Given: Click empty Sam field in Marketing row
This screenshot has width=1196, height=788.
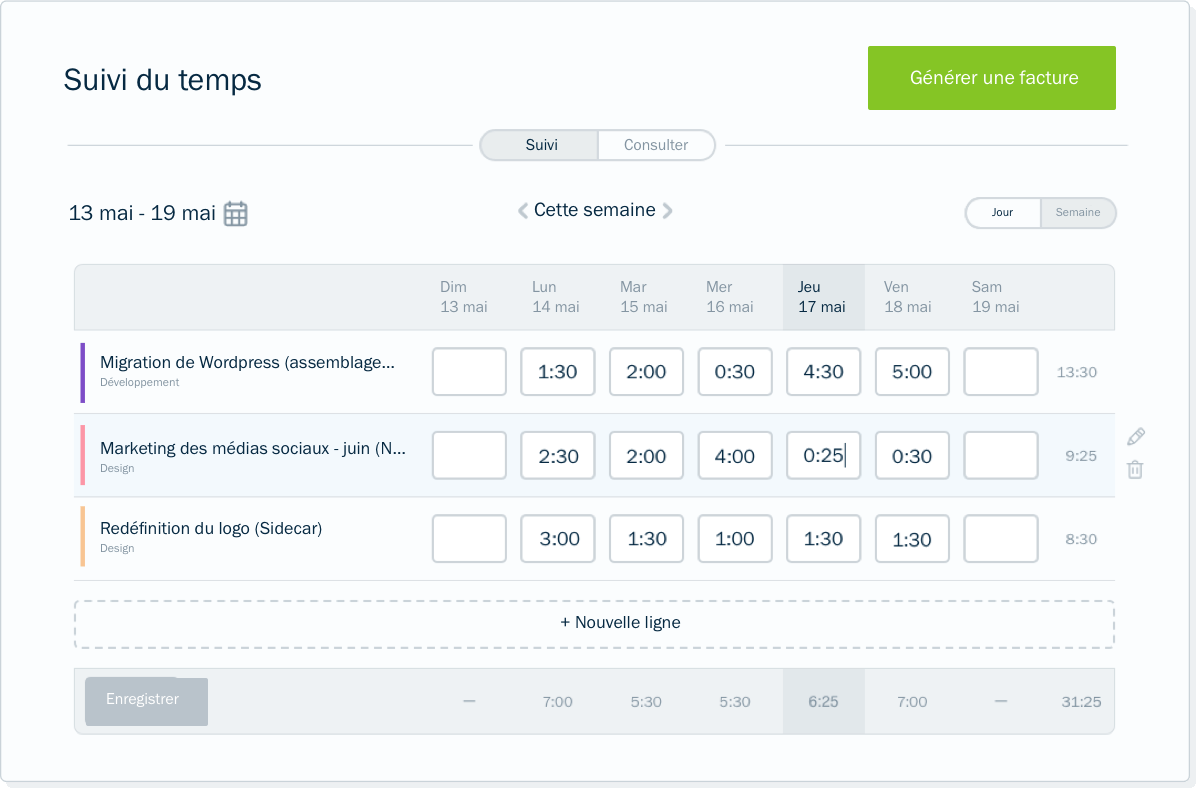Looking at the screenshot, I should click(x=1001, y=455).
